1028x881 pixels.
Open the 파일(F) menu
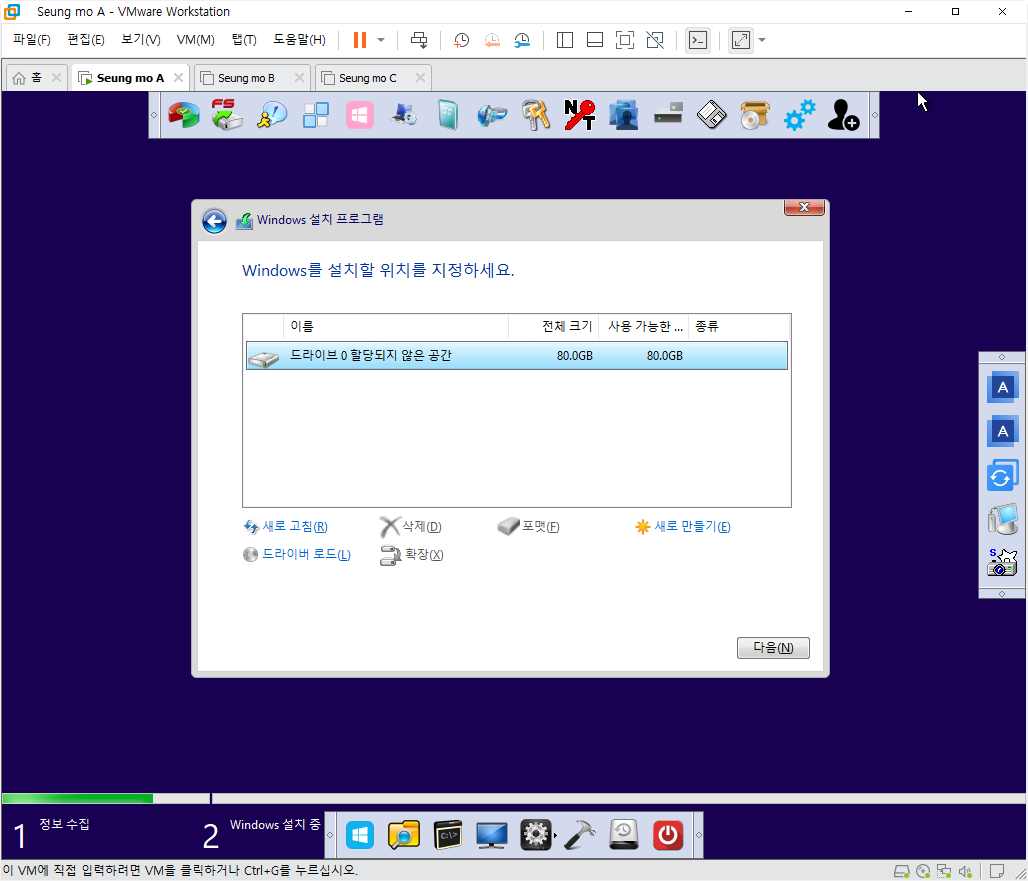(31, 40)
